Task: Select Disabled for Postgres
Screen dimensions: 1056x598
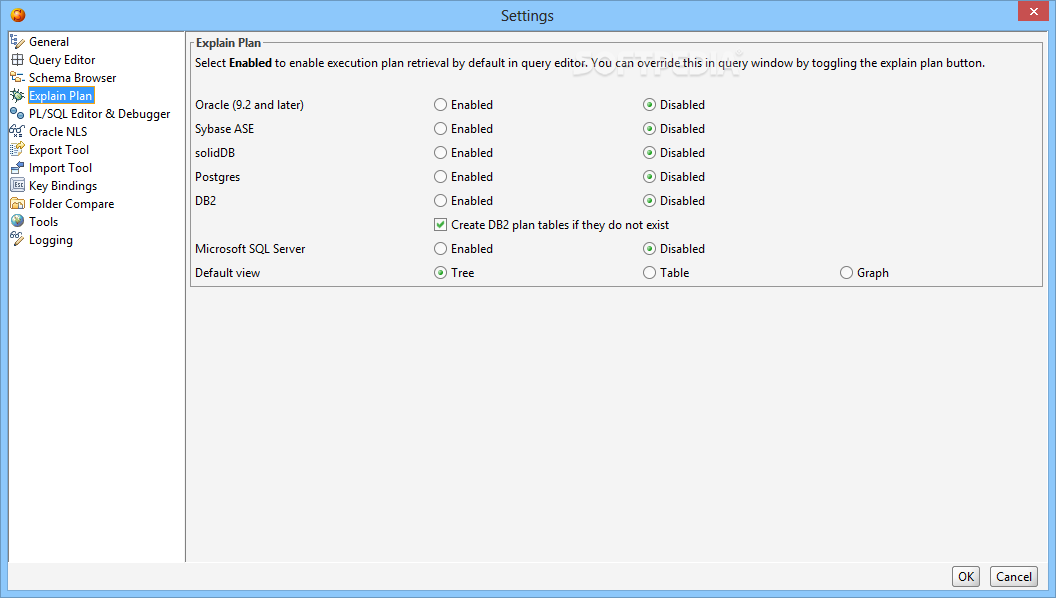Action: (x=649, y=177)
